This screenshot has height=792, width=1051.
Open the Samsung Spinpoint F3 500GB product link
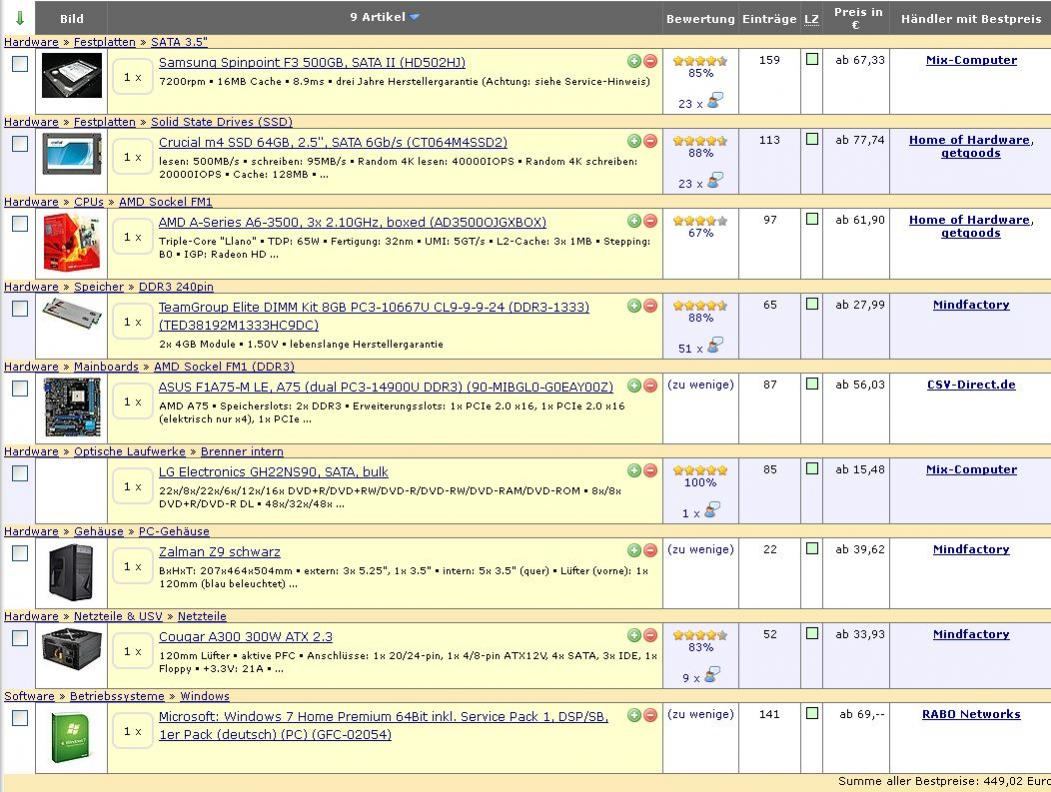click(312, 62)
